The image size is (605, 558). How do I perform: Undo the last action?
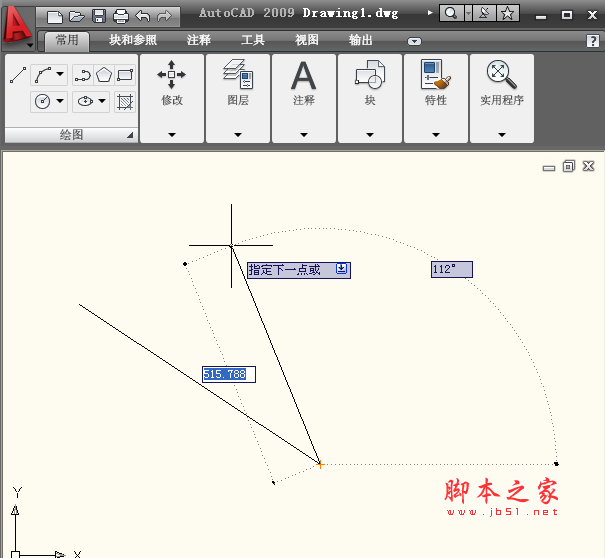143,16
